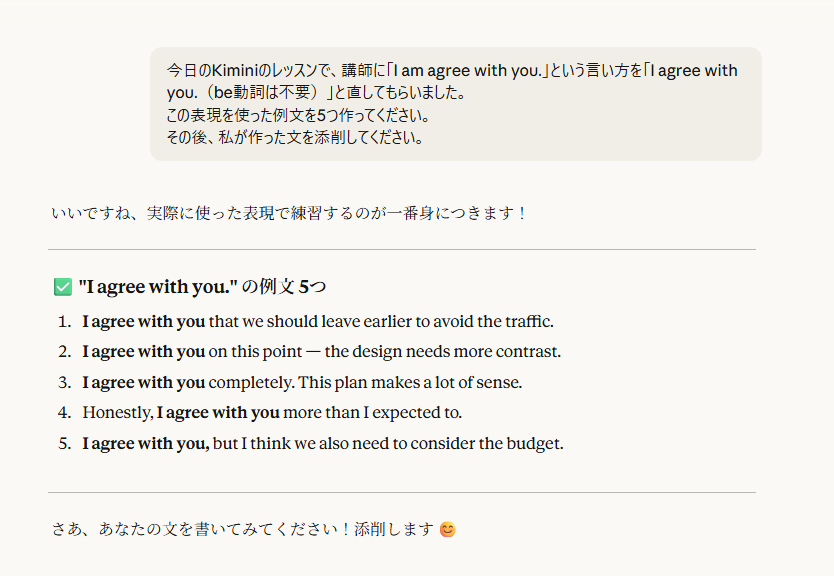Click the line その後、私が作った文を添削してください
The height and width of the screenshot is (576, 834).
point(294,137)
